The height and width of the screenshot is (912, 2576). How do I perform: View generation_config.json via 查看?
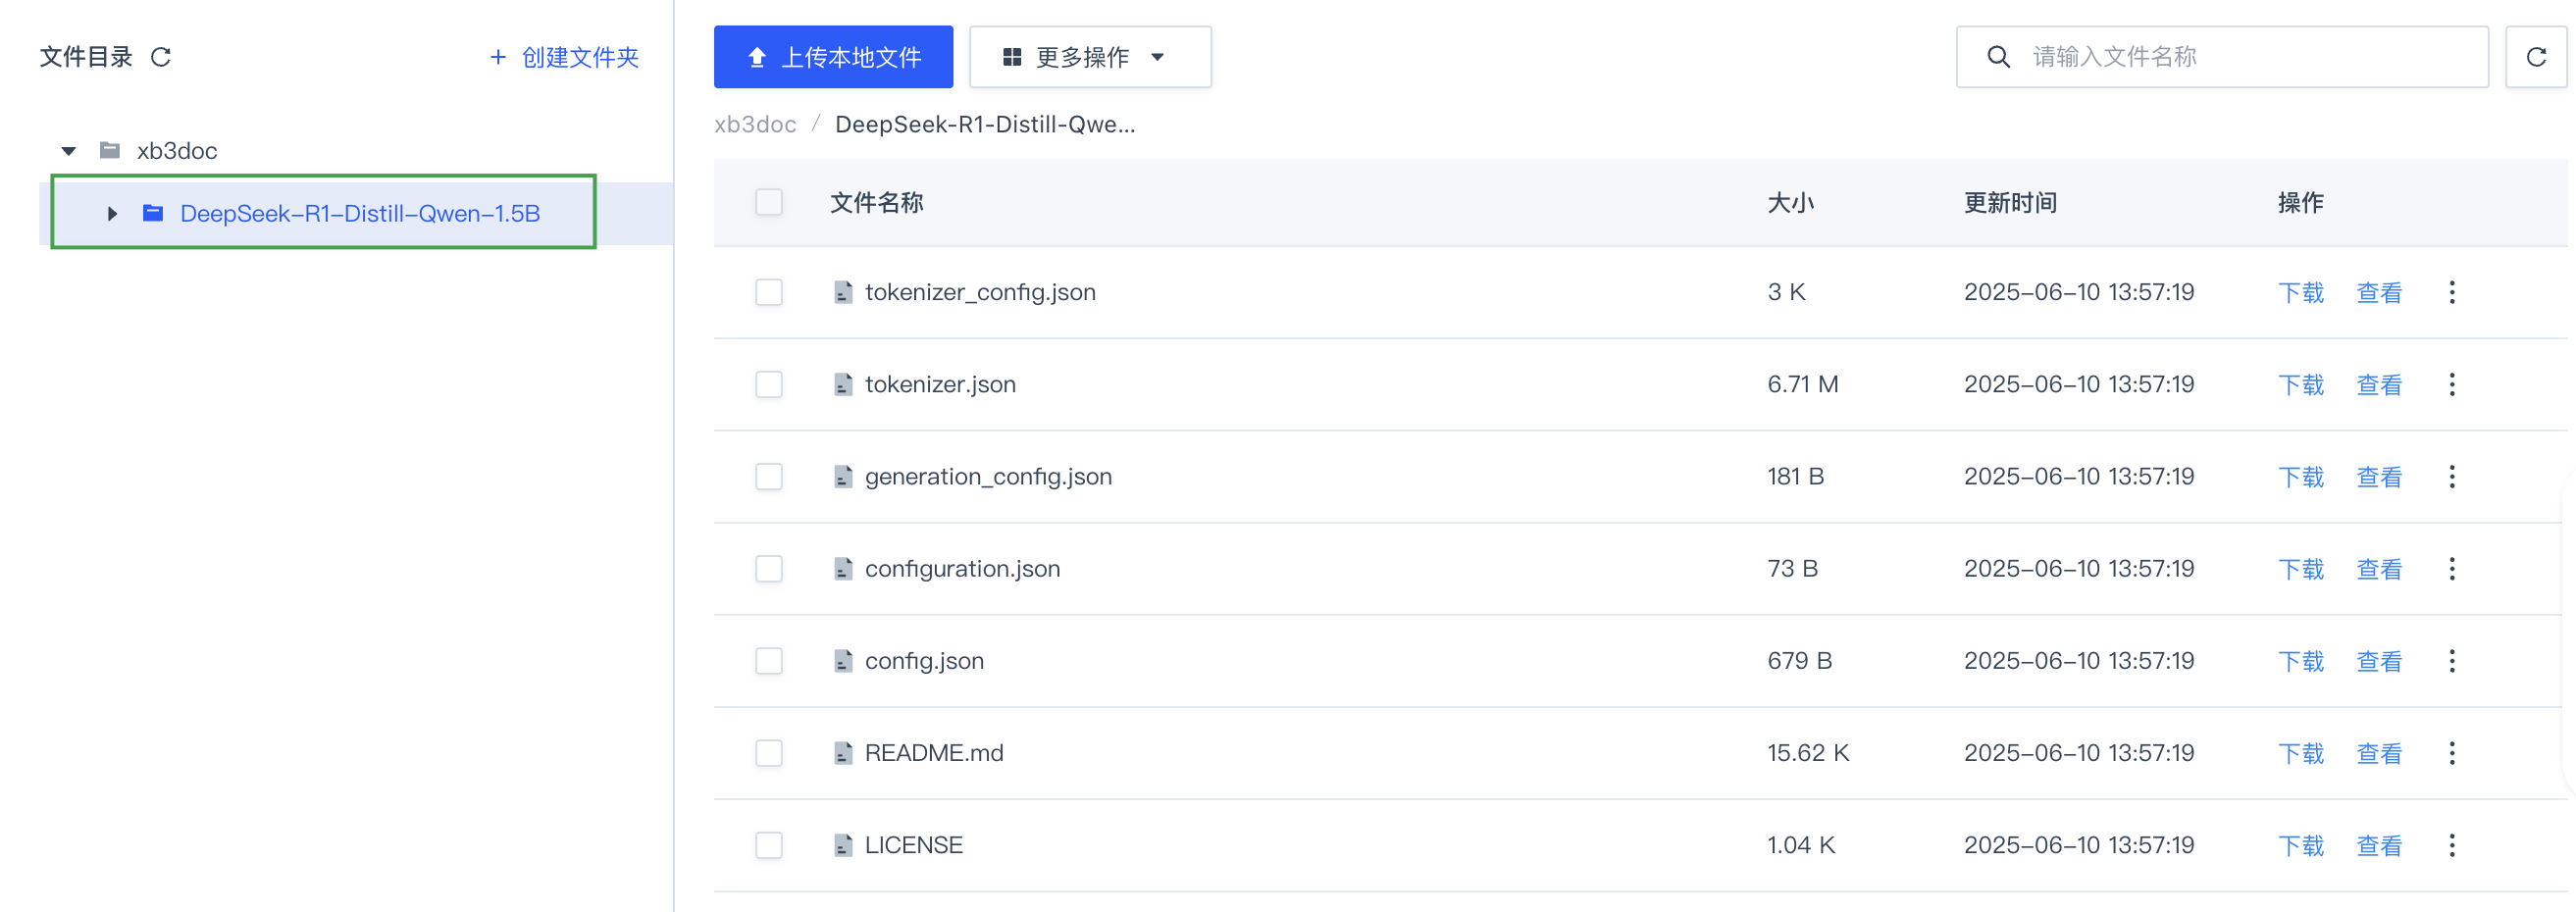(2379, 476)
